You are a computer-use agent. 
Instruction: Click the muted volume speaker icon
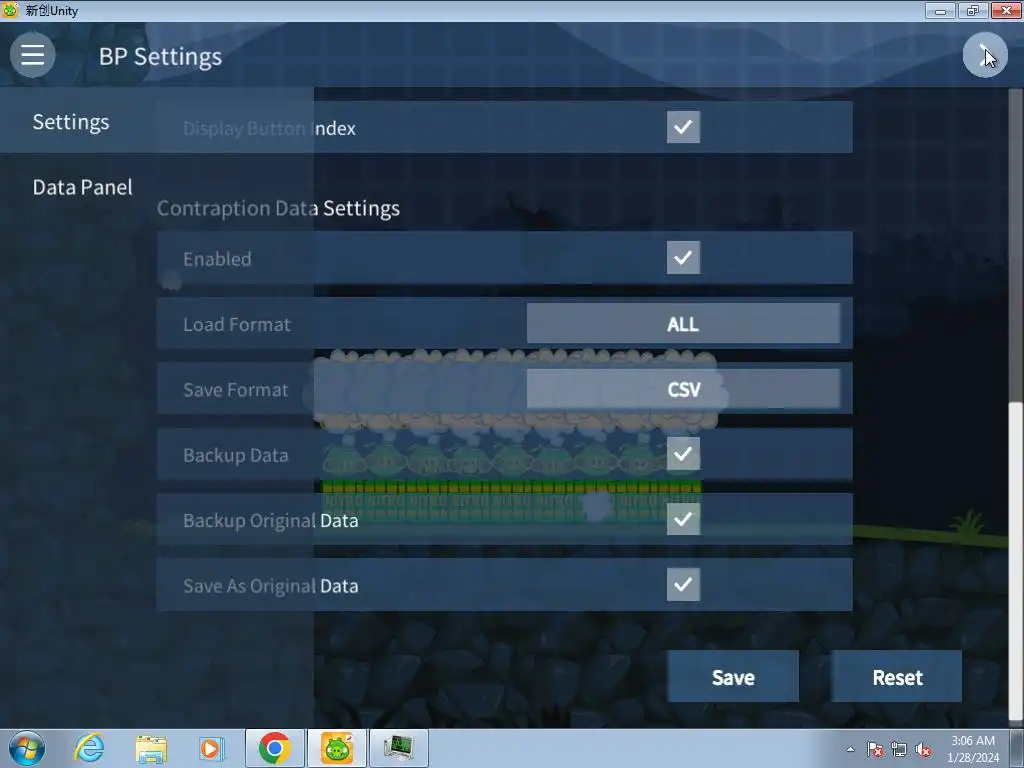[923, 749]
